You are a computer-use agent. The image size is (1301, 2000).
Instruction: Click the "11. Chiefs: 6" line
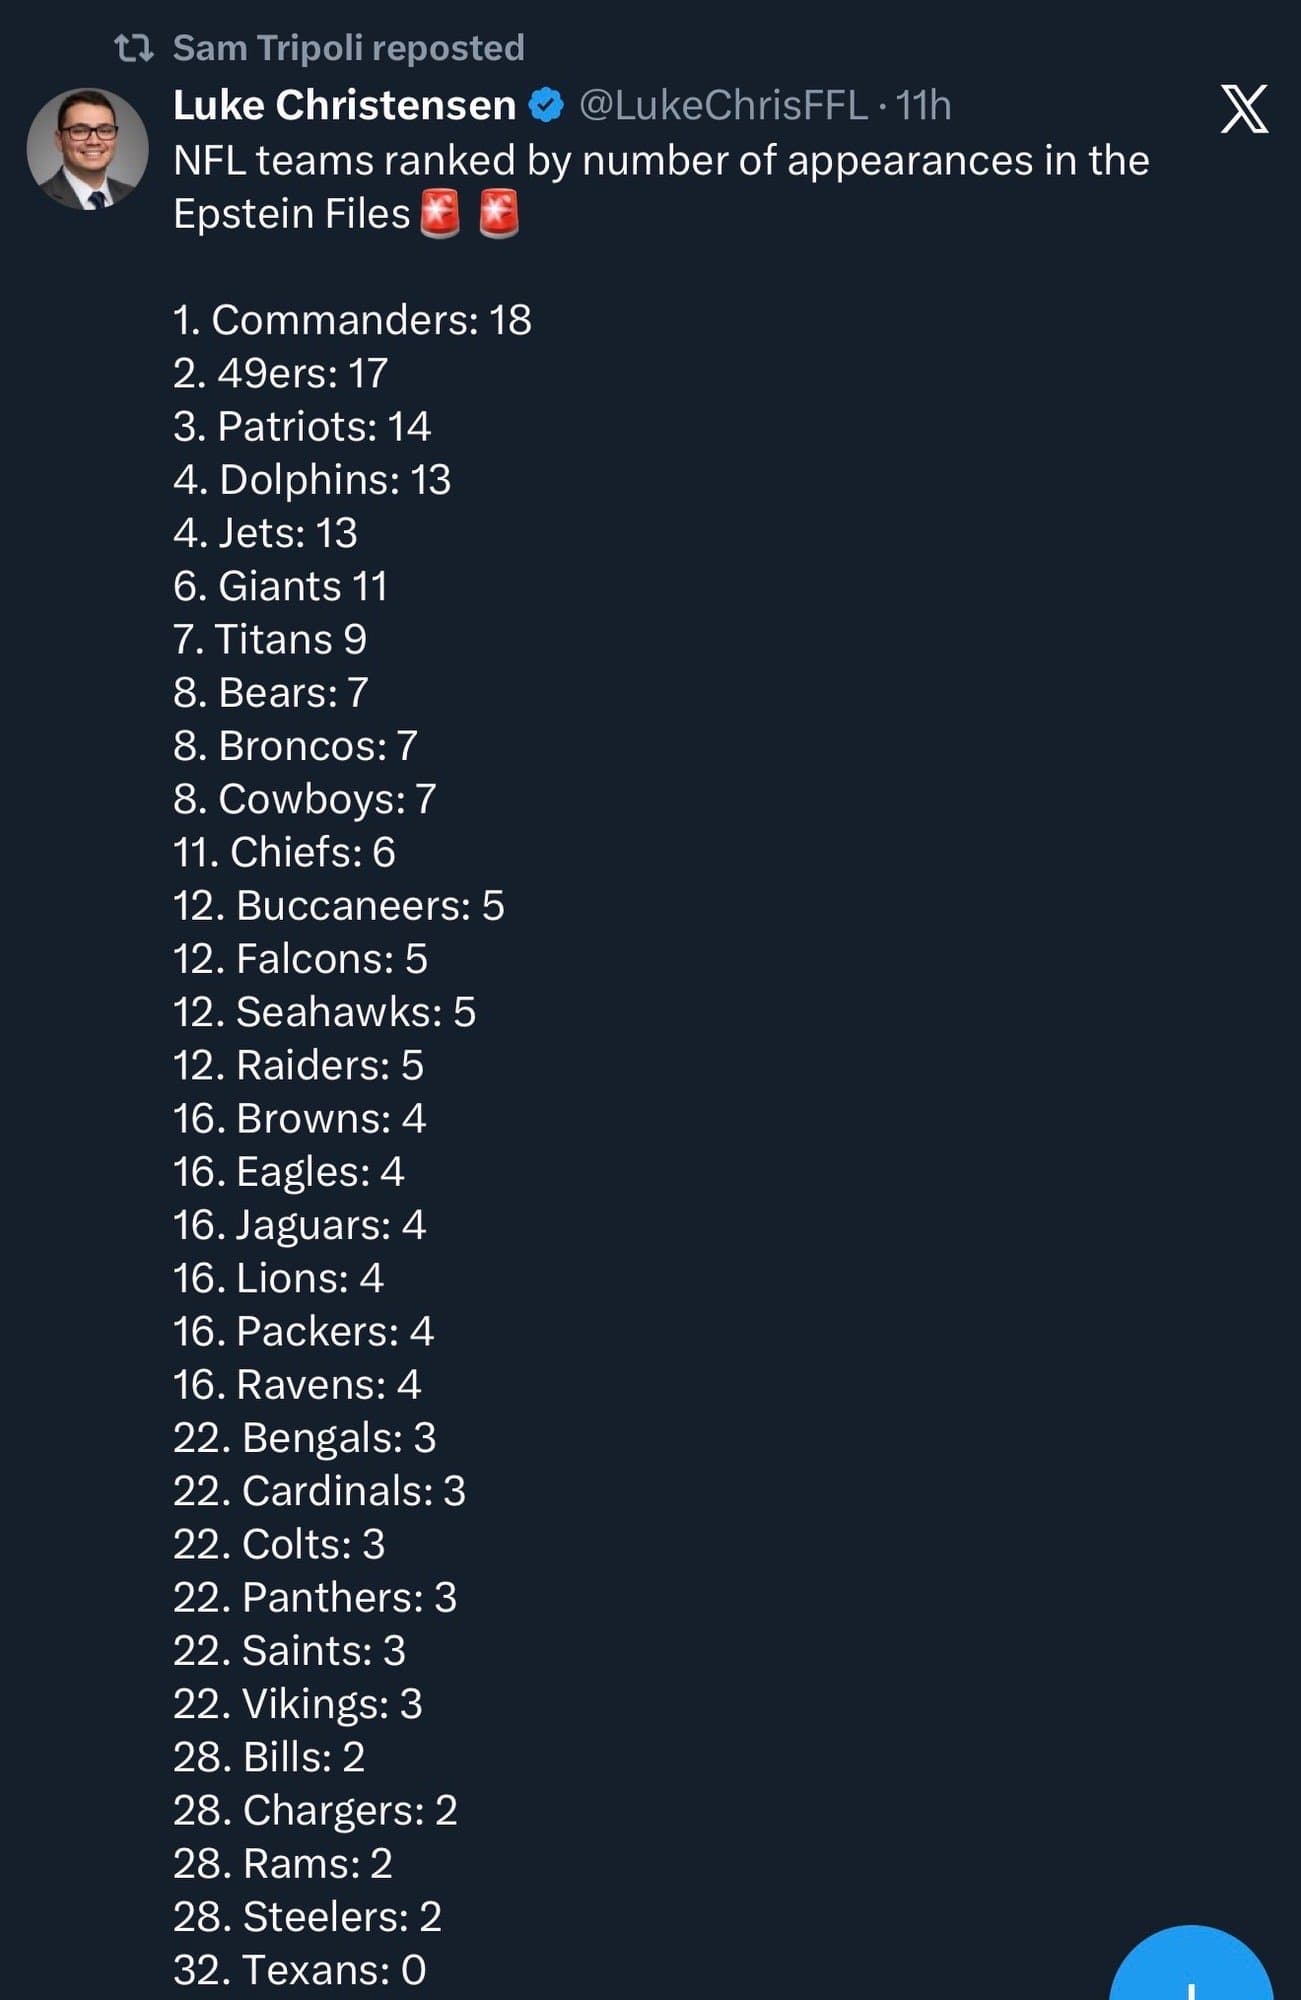pyautogui.click(x=284, y=852)
